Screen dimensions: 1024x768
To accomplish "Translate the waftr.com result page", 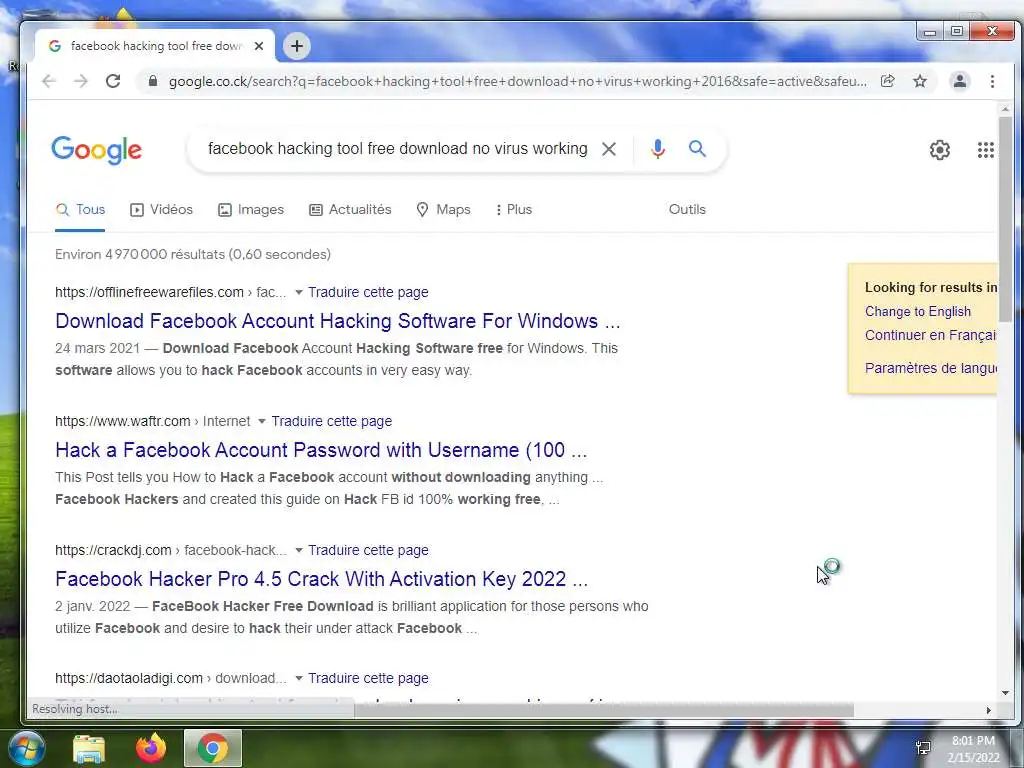I will 332,422.
